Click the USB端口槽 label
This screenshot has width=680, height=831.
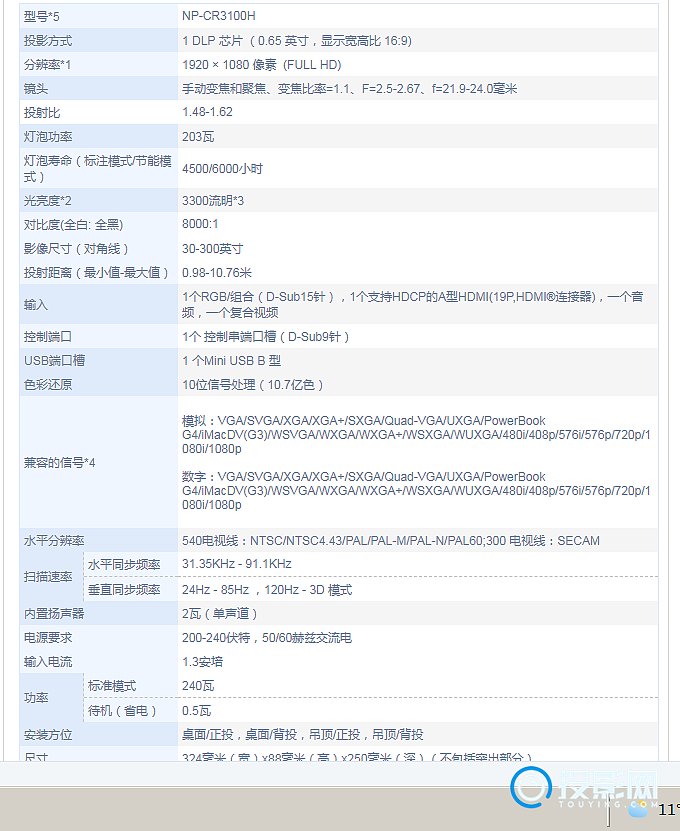pyautogui.click(x=55, y=360)
